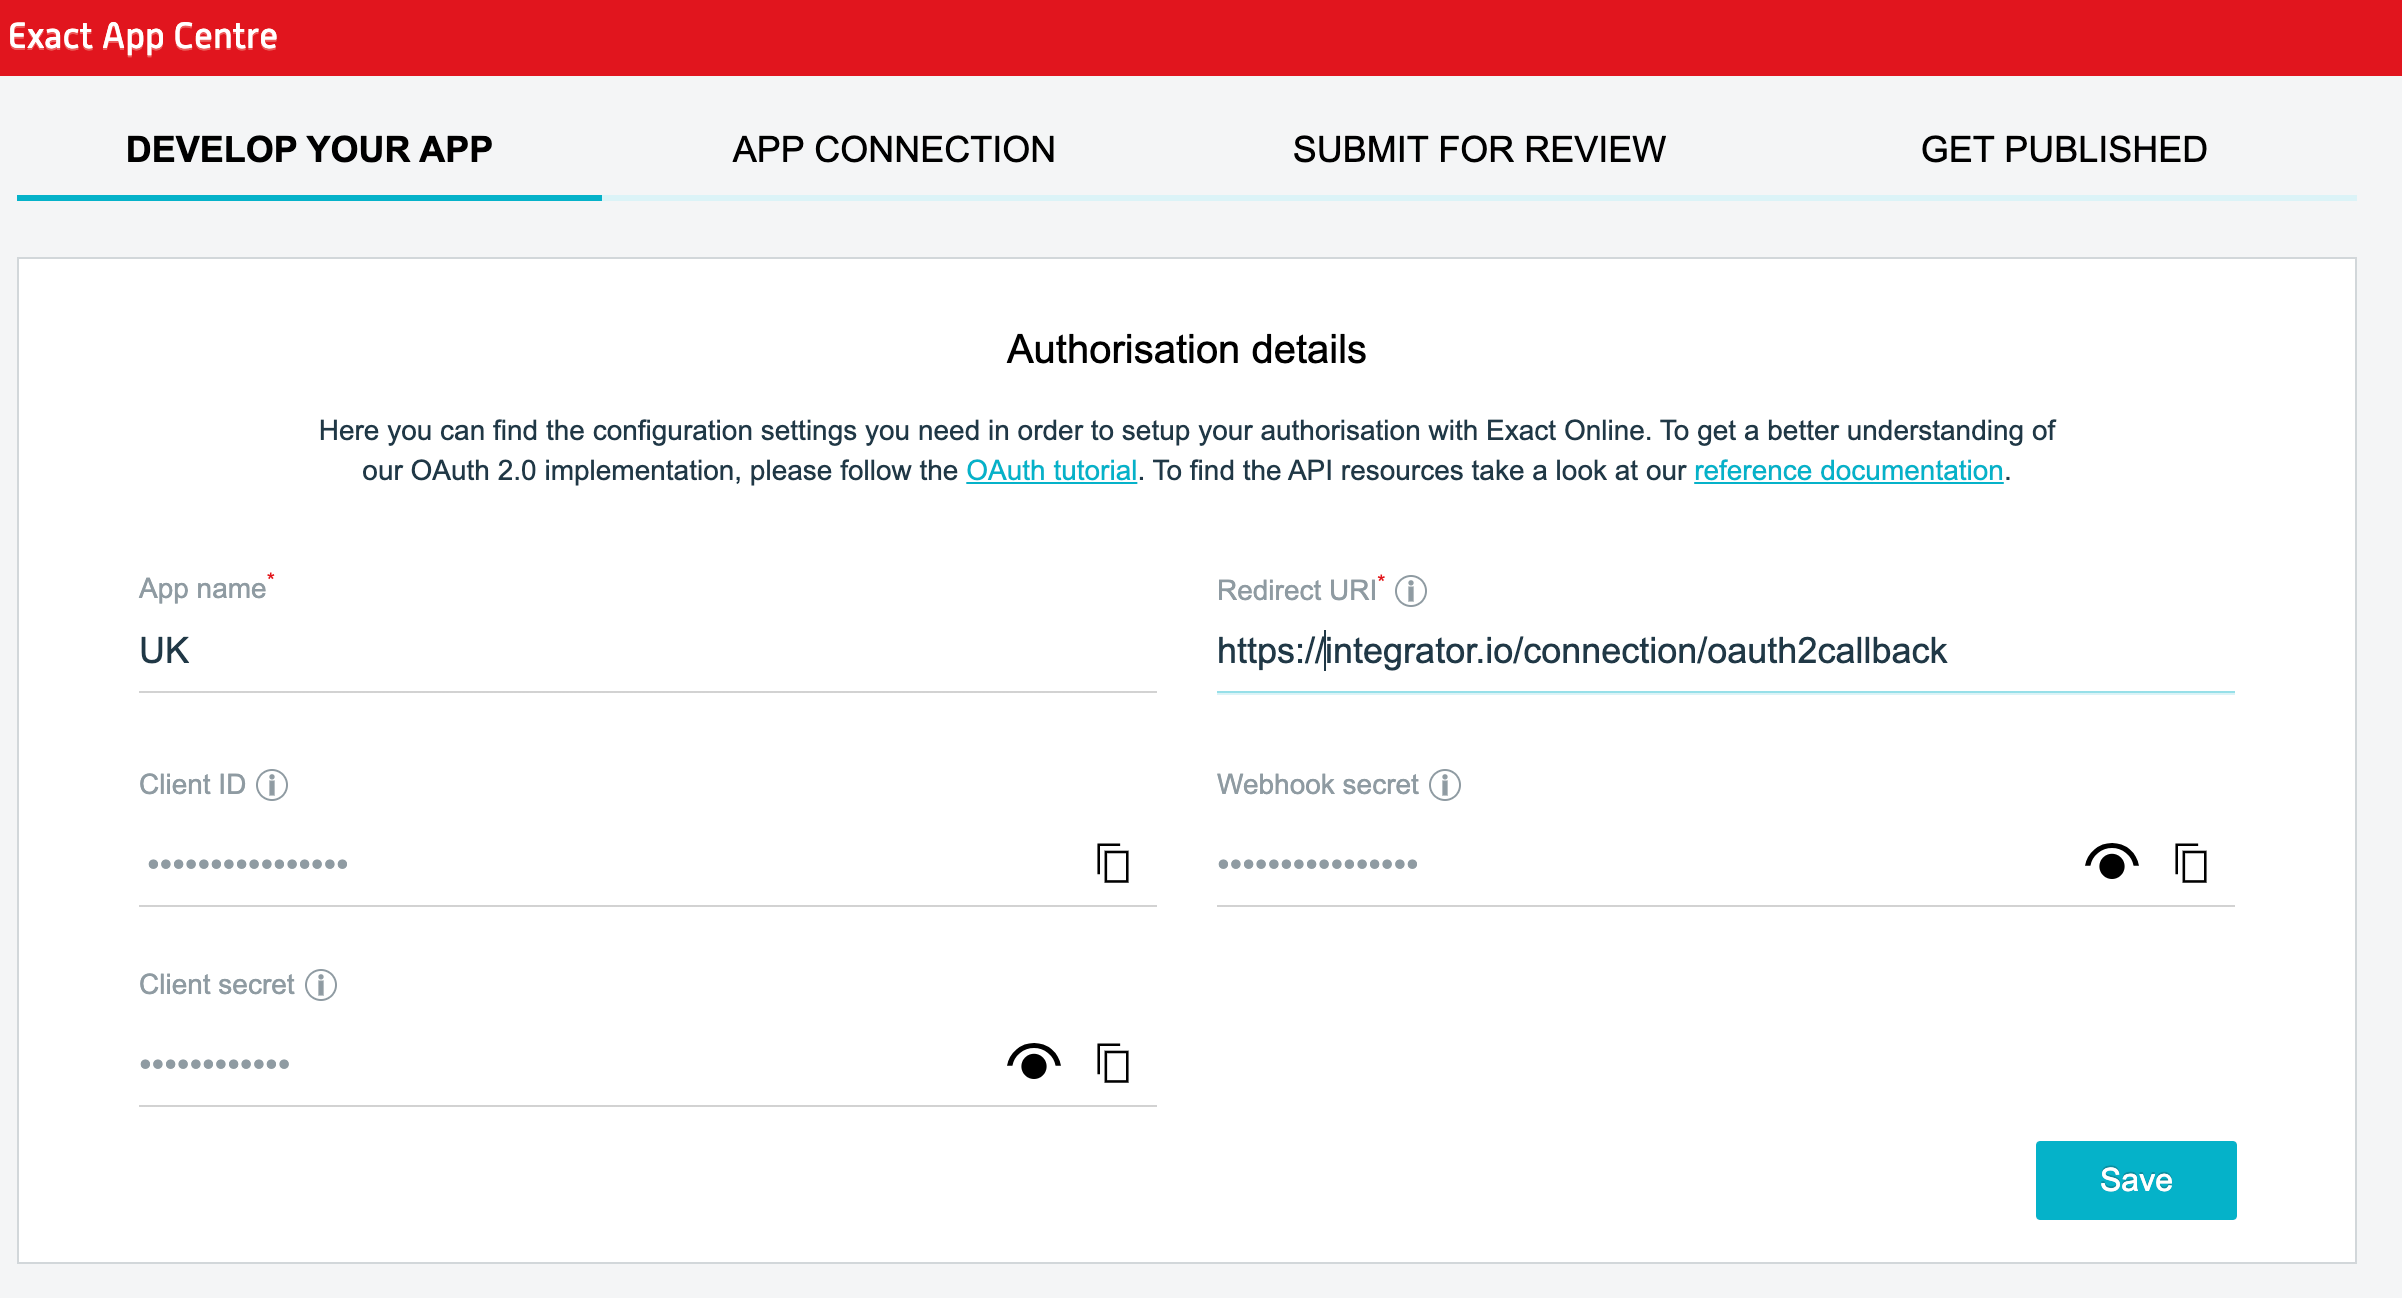The image size is (2402, 1298).
Task: Click the Redirect URI label
Action: click(x=1297, y=591)
